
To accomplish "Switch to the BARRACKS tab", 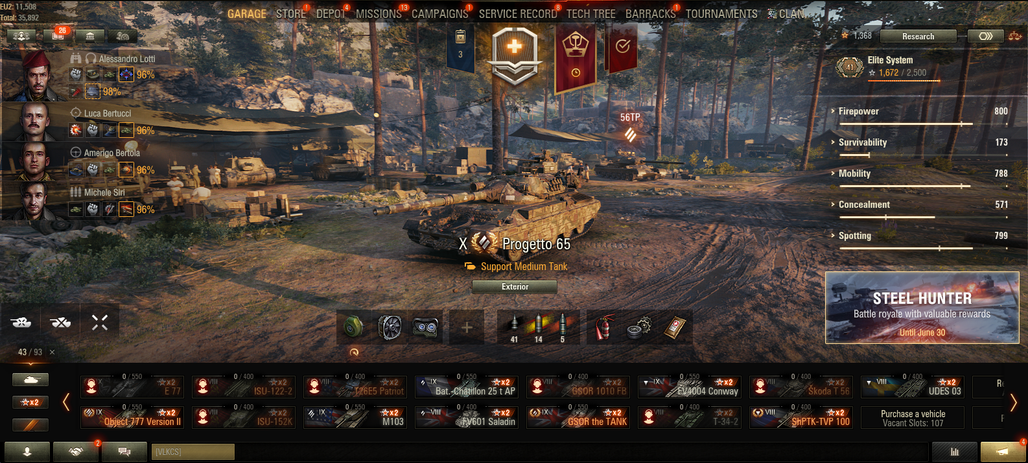I will coord(650,14).
